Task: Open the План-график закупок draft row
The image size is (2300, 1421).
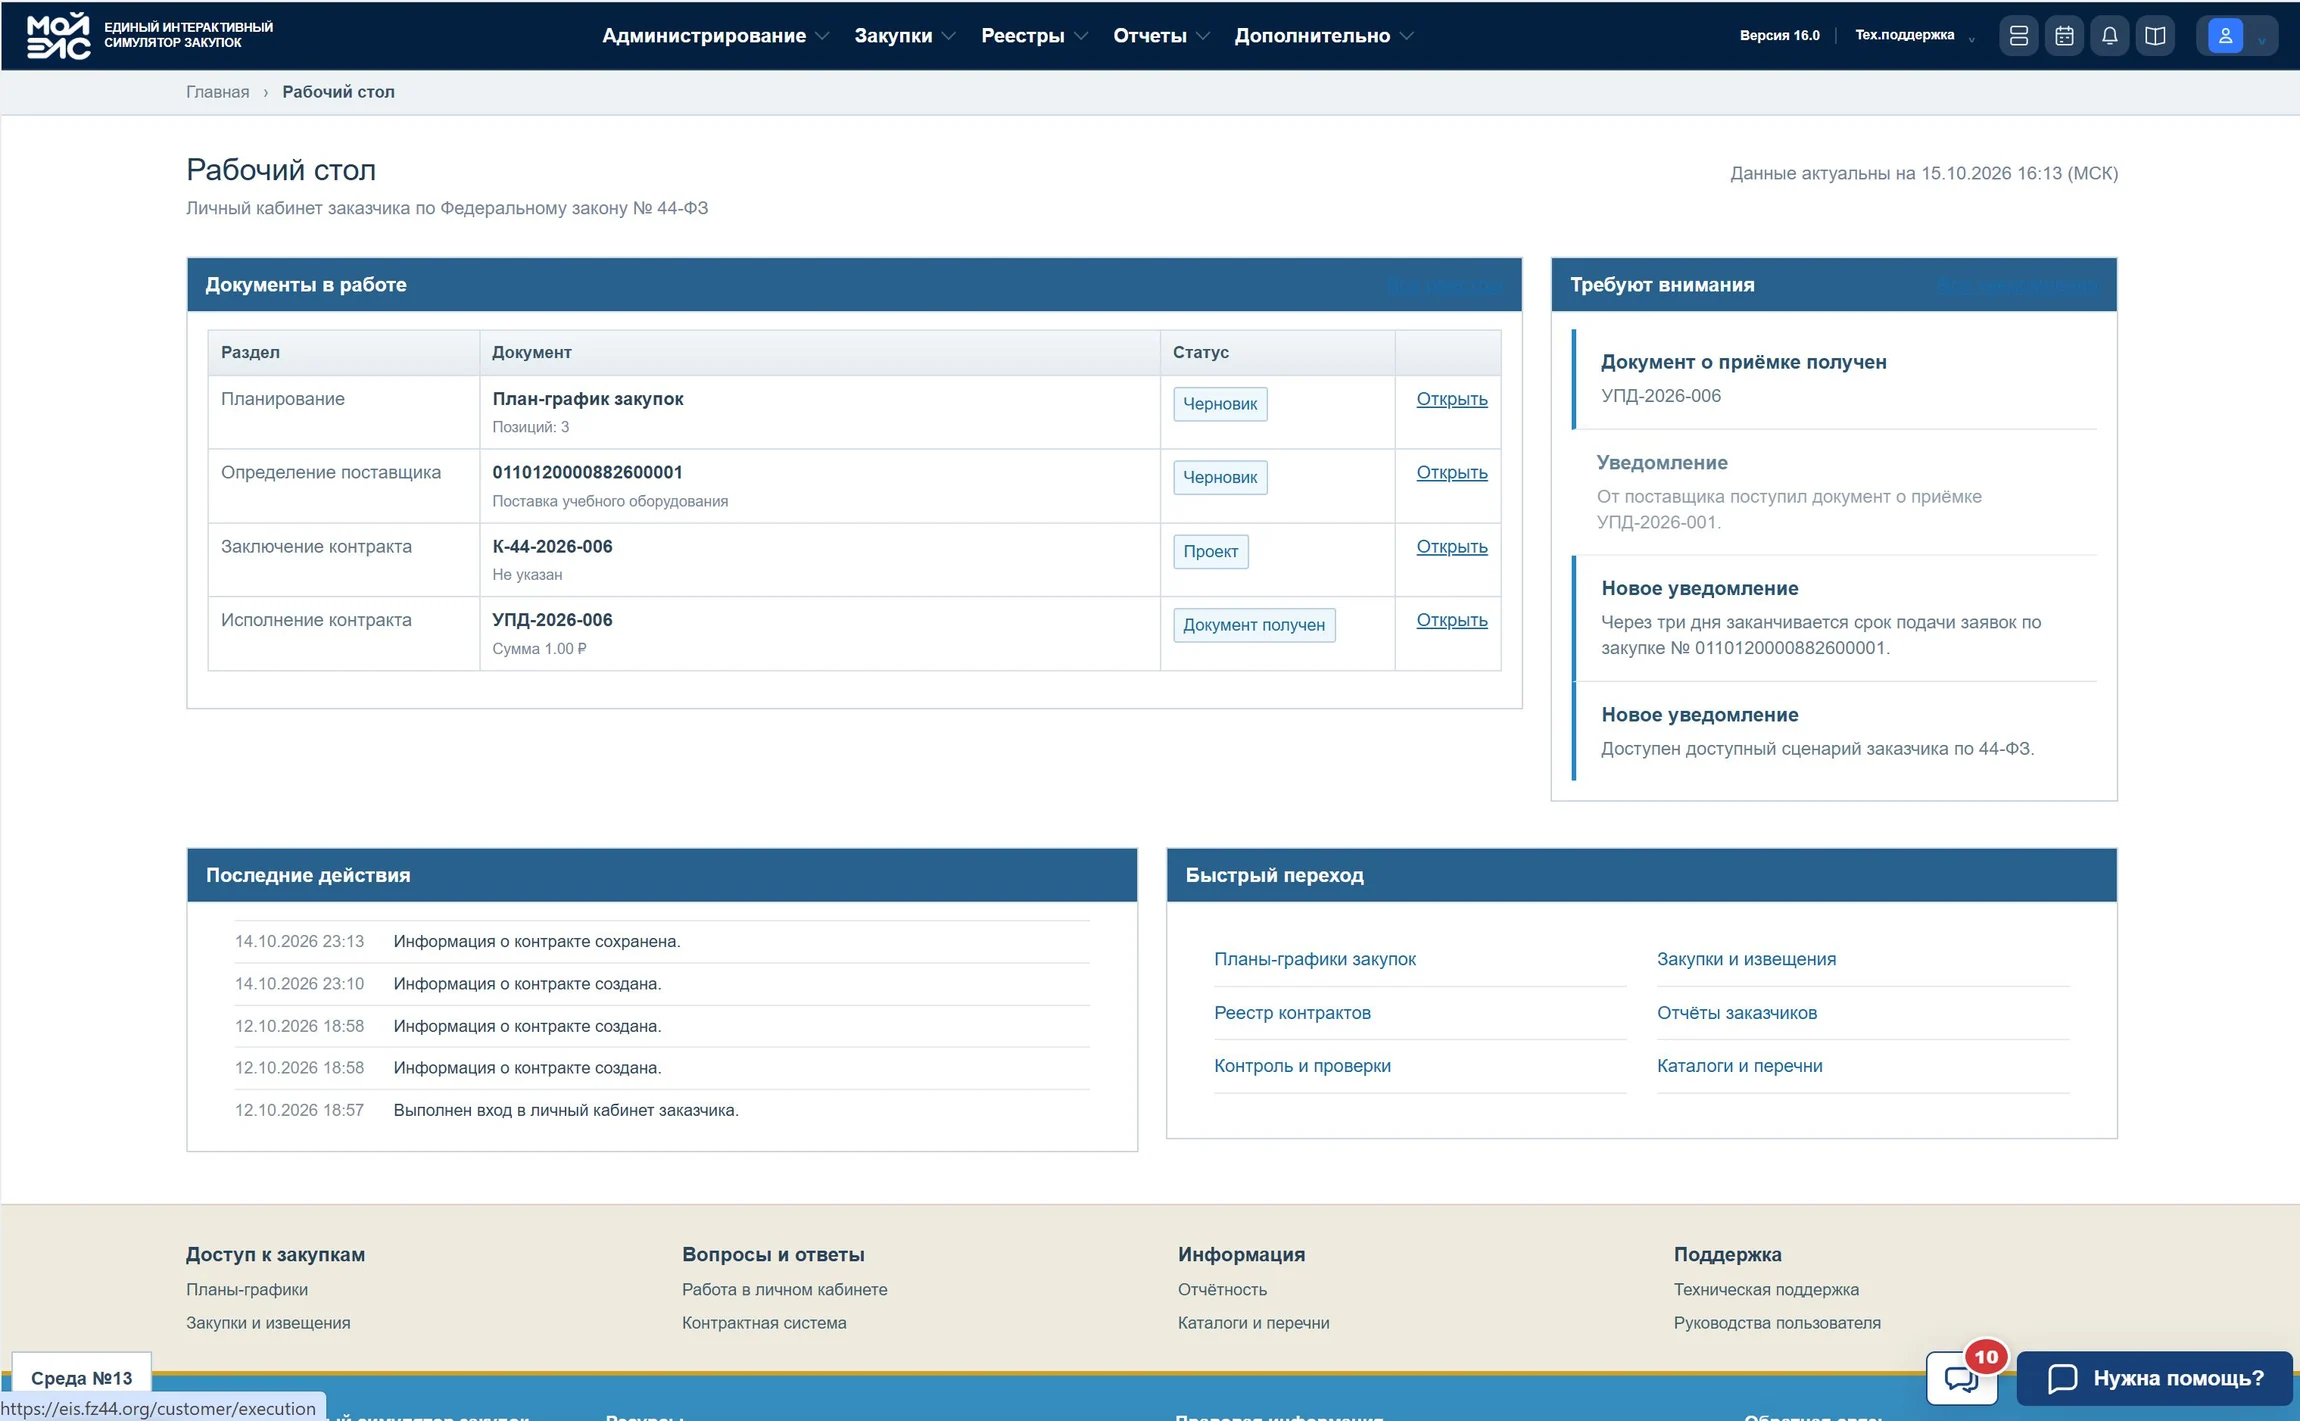Action: coord(1451,399)
